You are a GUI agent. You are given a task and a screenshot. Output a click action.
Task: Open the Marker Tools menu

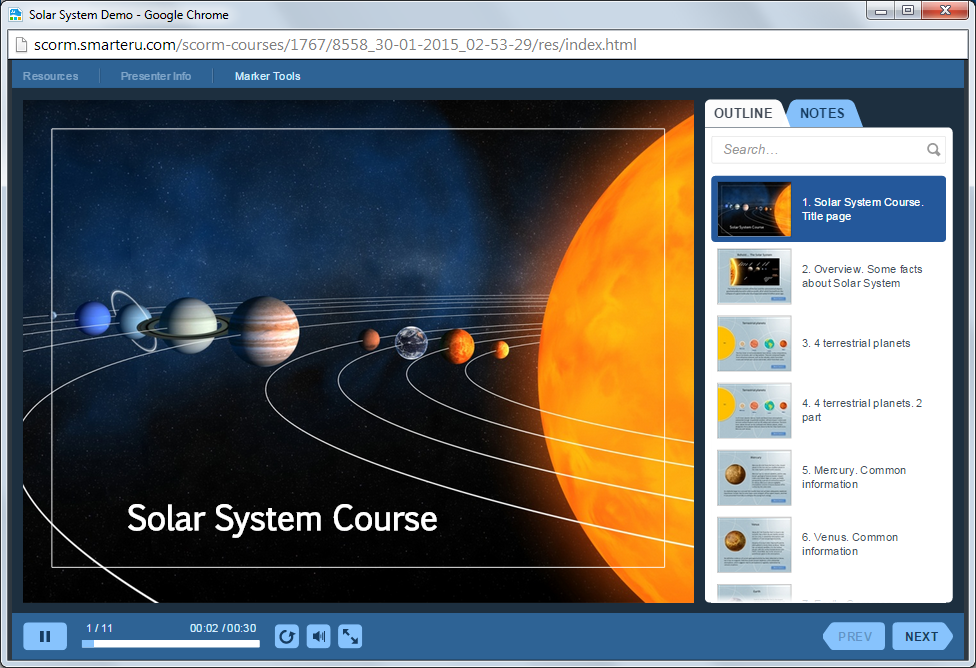(x=268, y=76)
